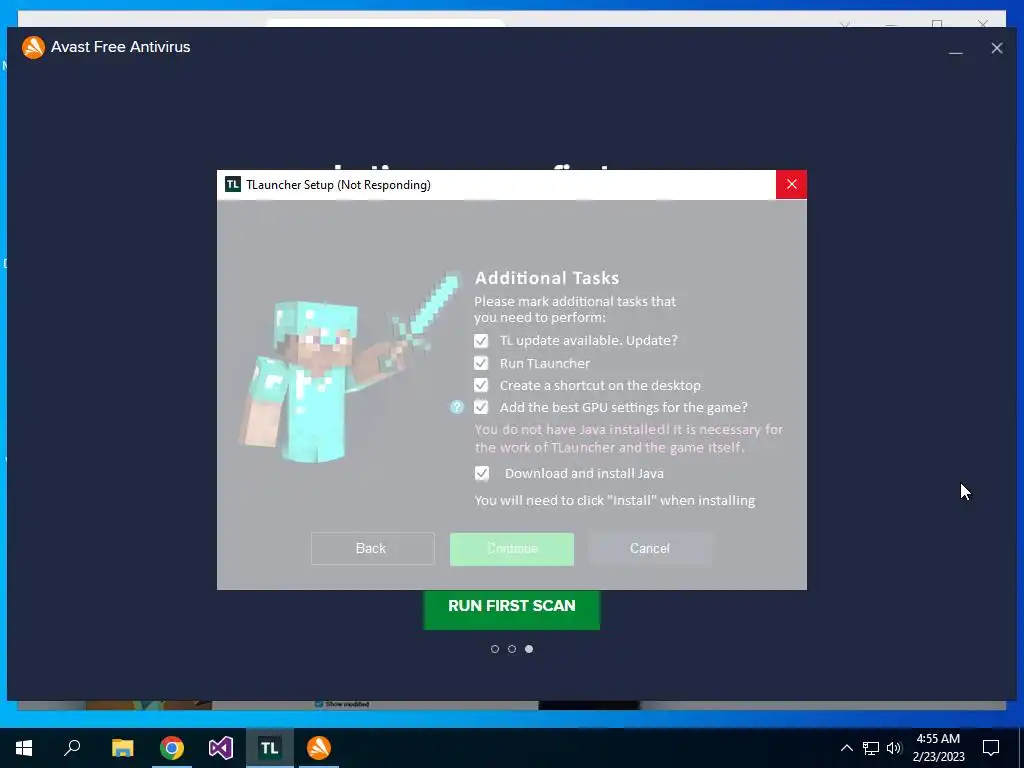Open the taskbar clock and date
This screenshot has width=1024, height=768.
(x=938, y=748)
